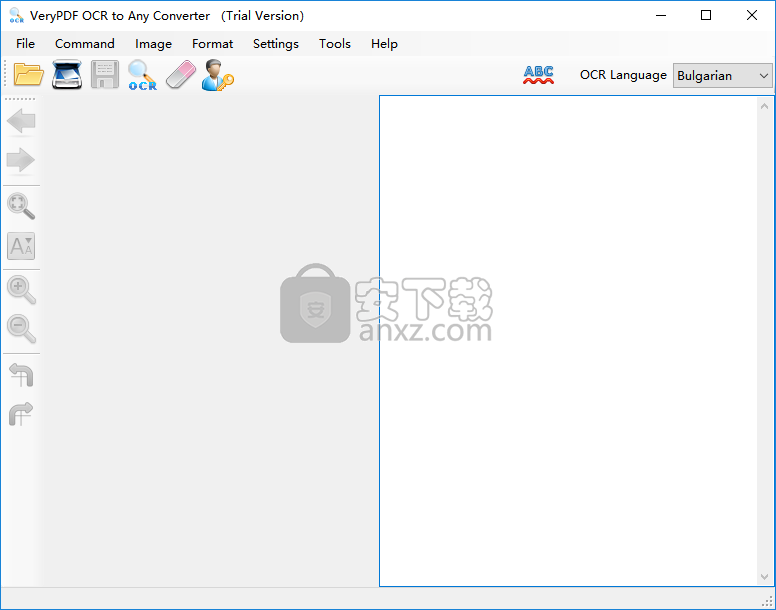Open the OCR Language dropdown showing Bulgarian
The image size is (776, 610).
[722, 76]
